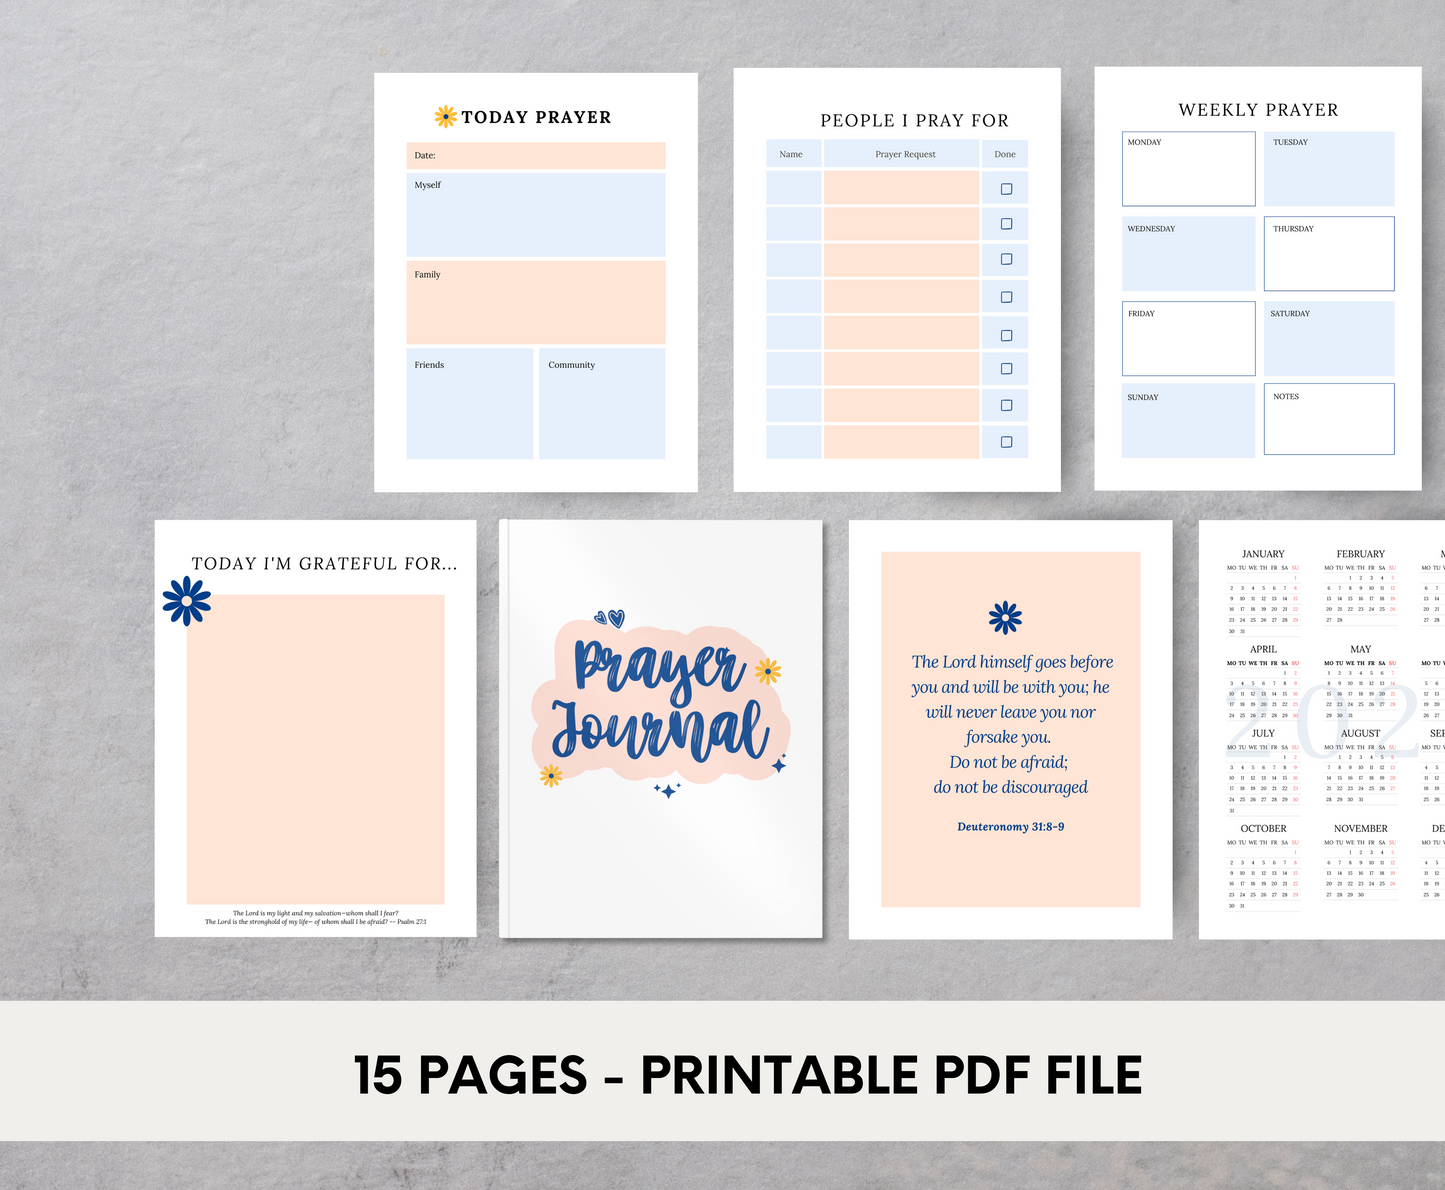Click the OCTOBER calendar month
Screen dimensions: 1445x1190
click(x=1263, y=867)
